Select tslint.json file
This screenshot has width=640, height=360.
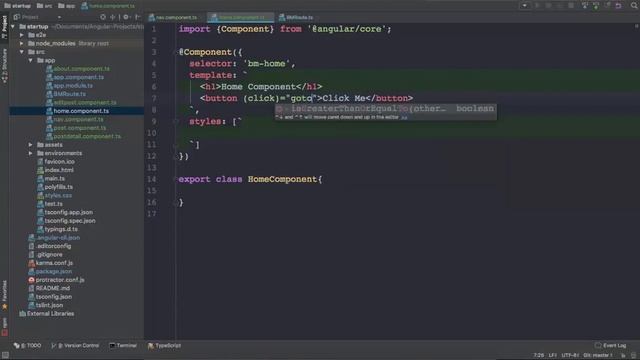45,305
